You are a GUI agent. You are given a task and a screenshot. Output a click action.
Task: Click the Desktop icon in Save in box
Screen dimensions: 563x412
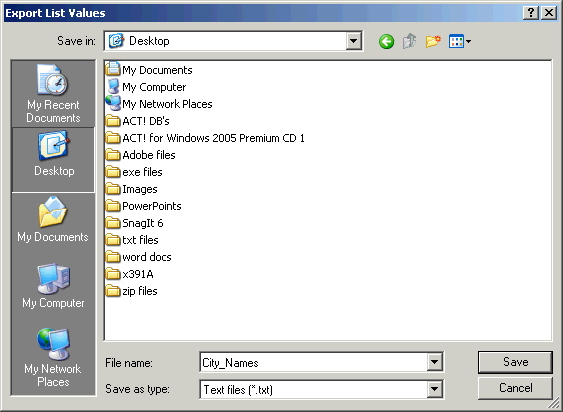pyautogui.click(x=116, y=41)
